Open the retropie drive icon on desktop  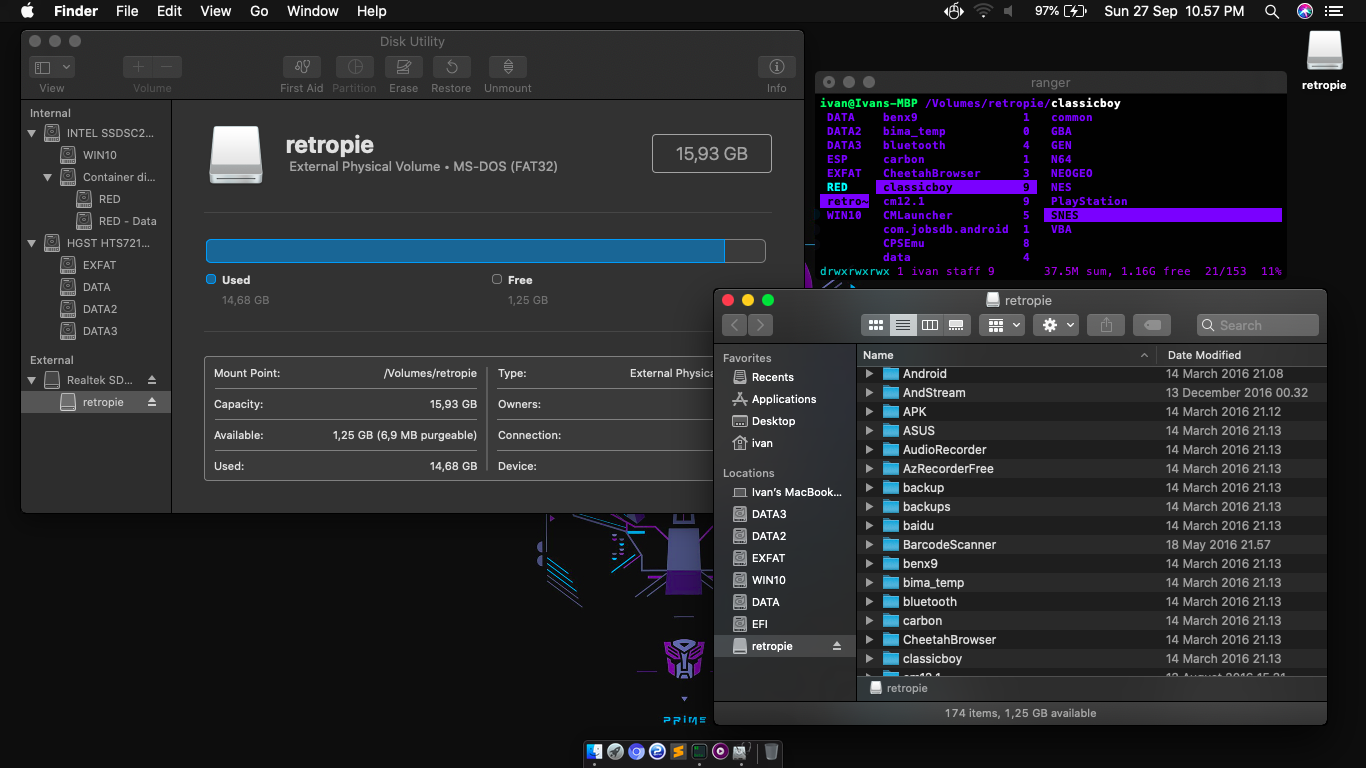(x=1324, y=60)
